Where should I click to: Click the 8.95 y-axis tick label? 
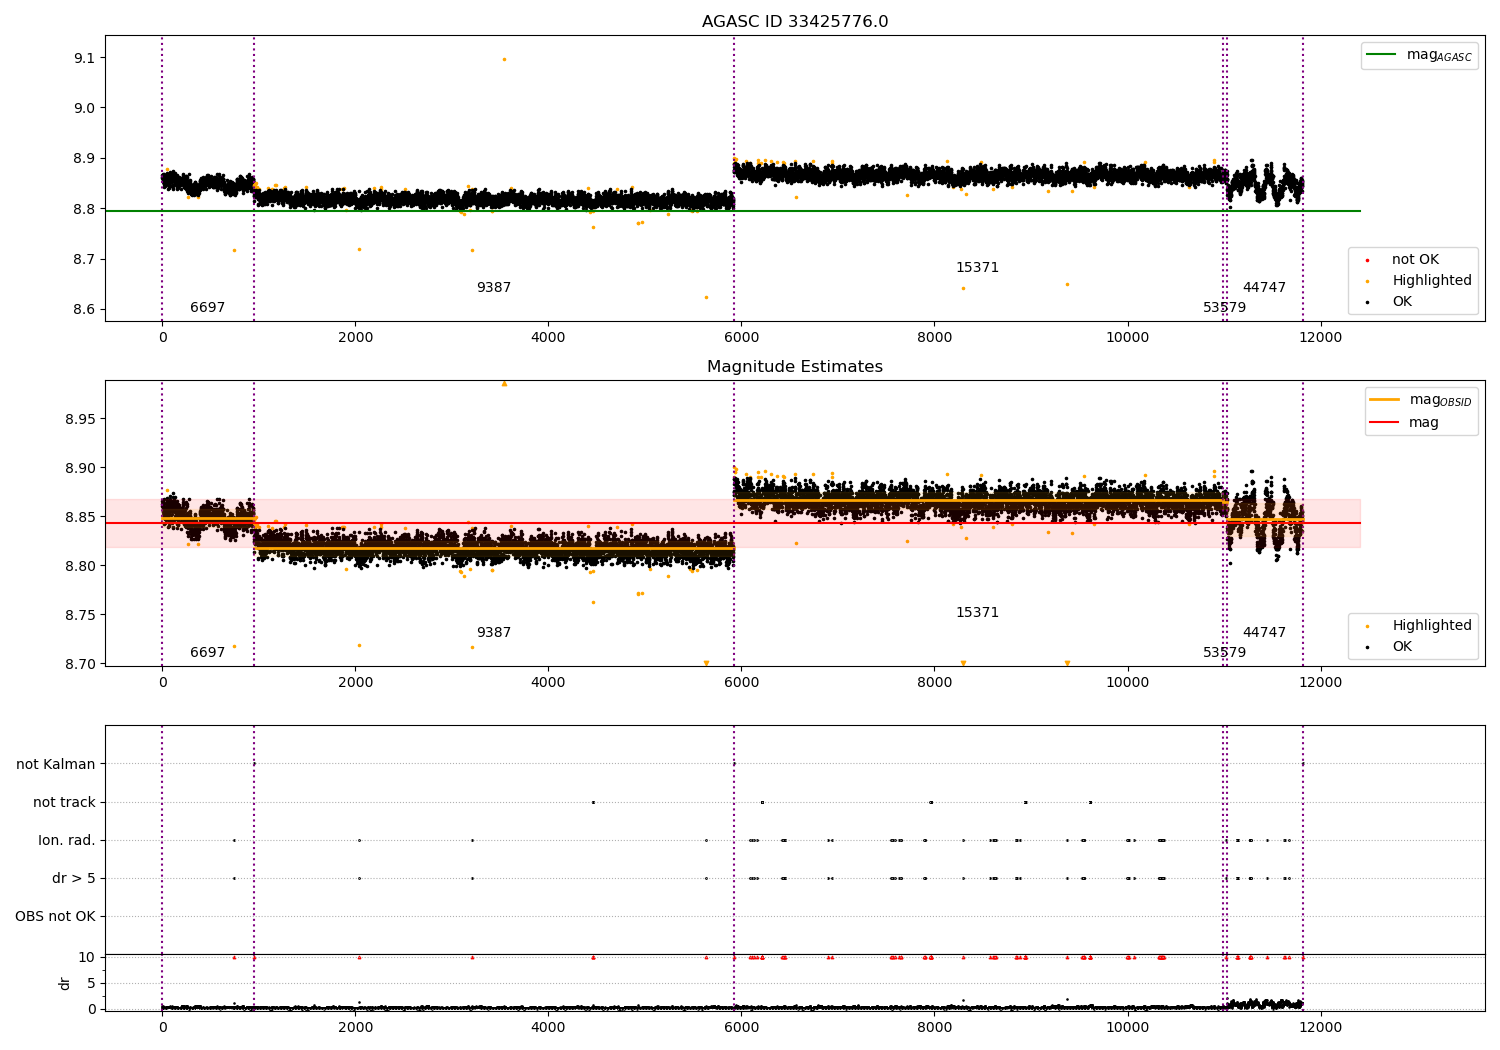(x=80, y=419)
